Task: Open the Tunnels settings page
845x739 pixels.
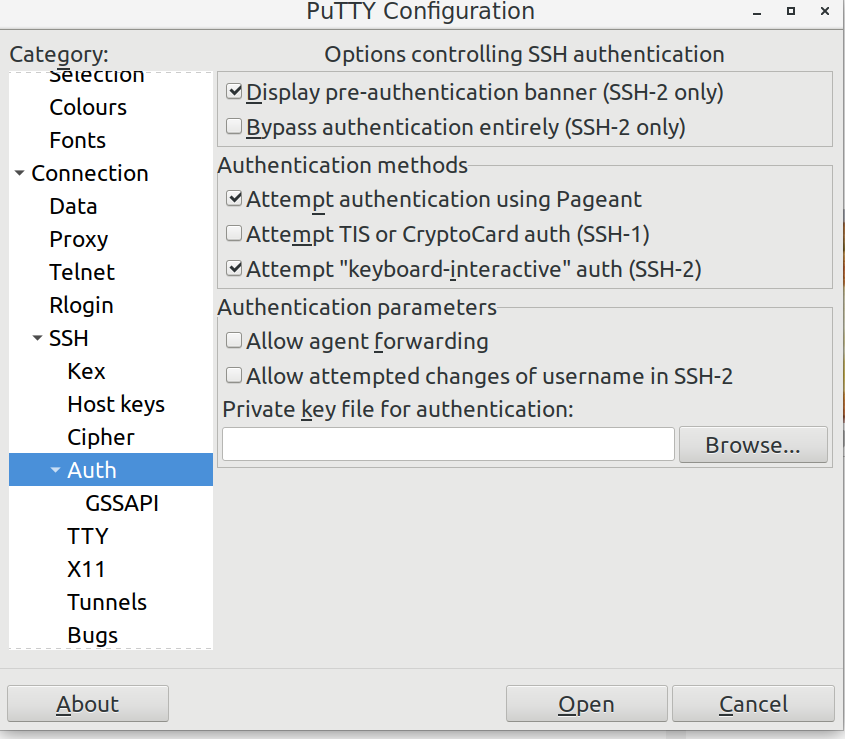Action: point(106,602)
